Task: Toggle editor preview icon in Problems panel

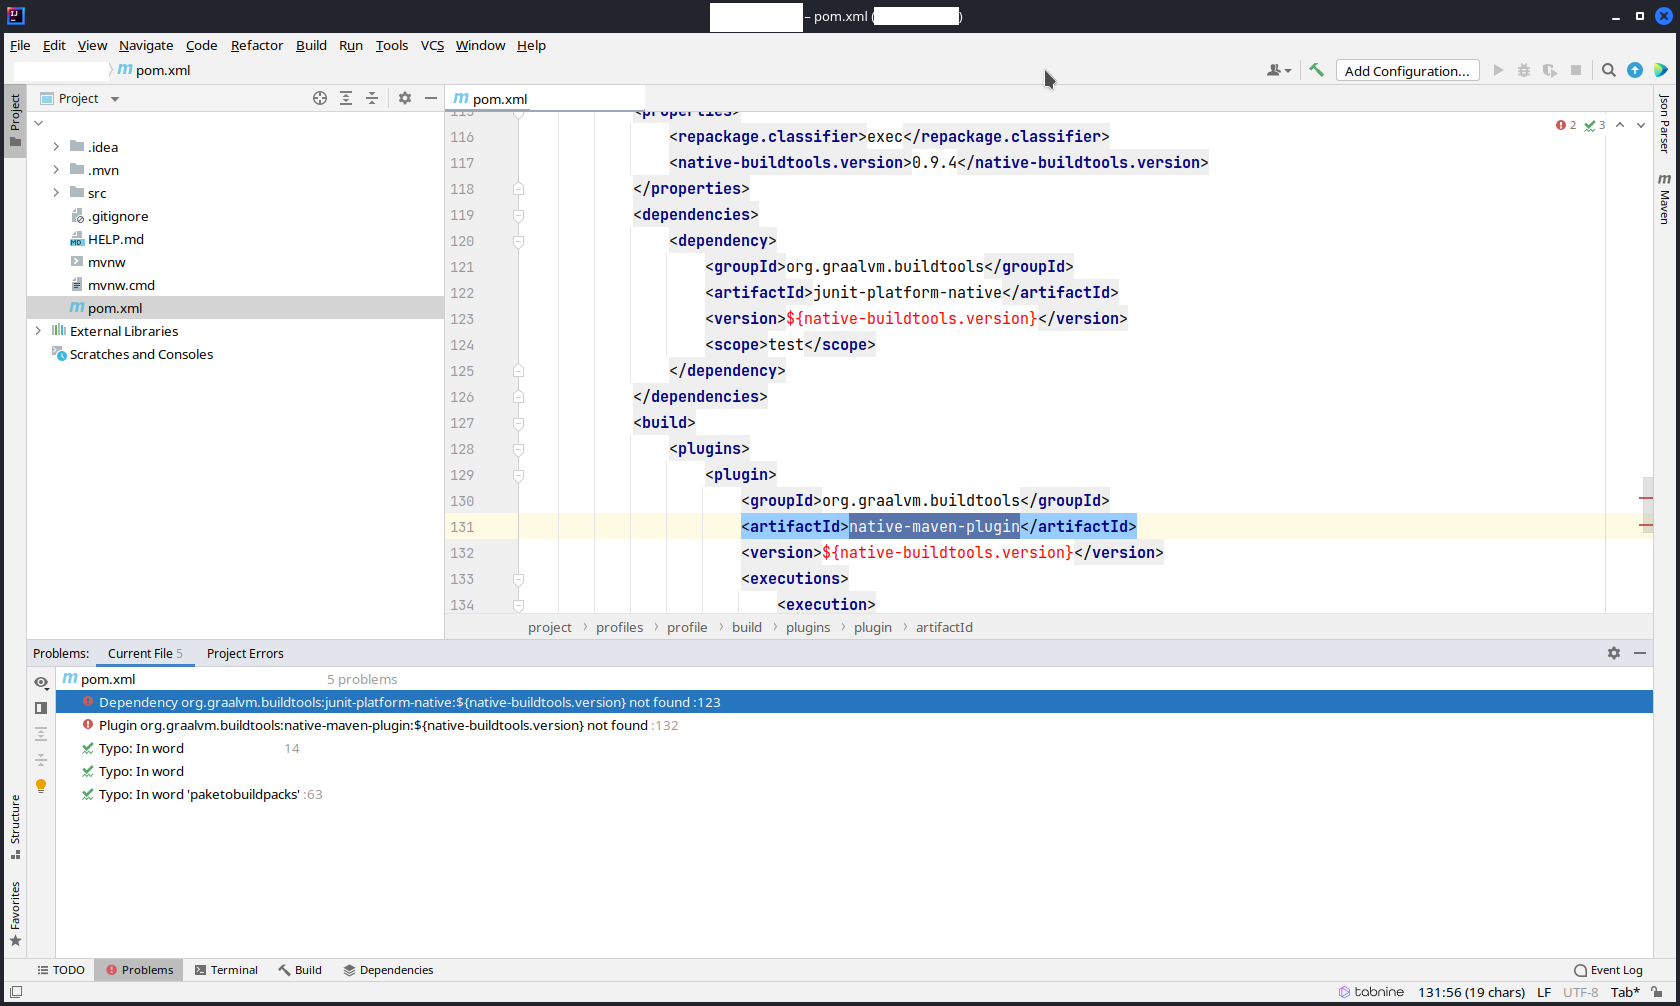Action: [x=41, y=708]
